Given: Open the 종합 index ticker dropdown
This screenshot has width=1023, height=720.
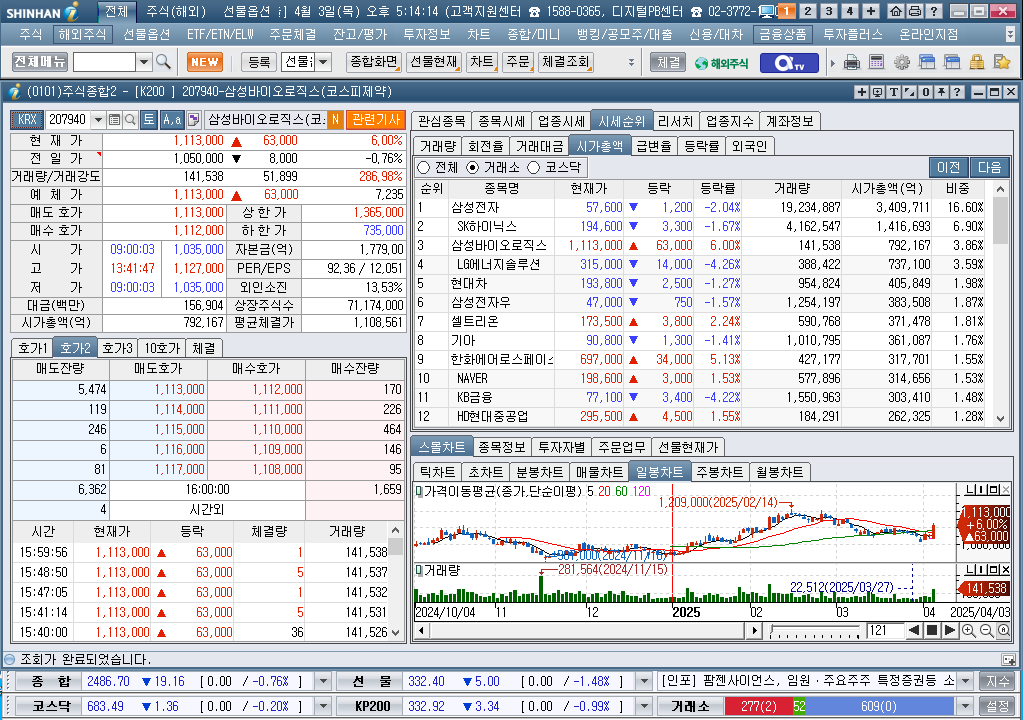Looking at the screenshot, I should (x=323, y=682).
